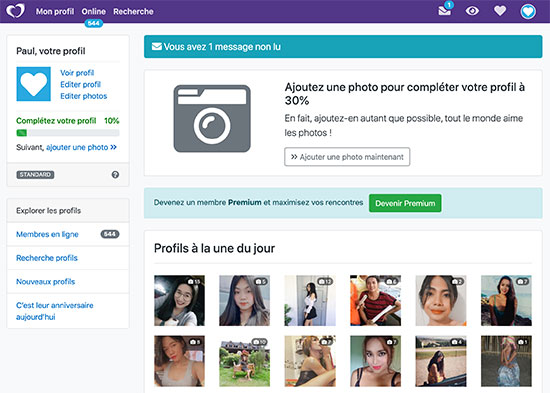
Task: Open profile of person in red striped shirt
Action: 375,301
